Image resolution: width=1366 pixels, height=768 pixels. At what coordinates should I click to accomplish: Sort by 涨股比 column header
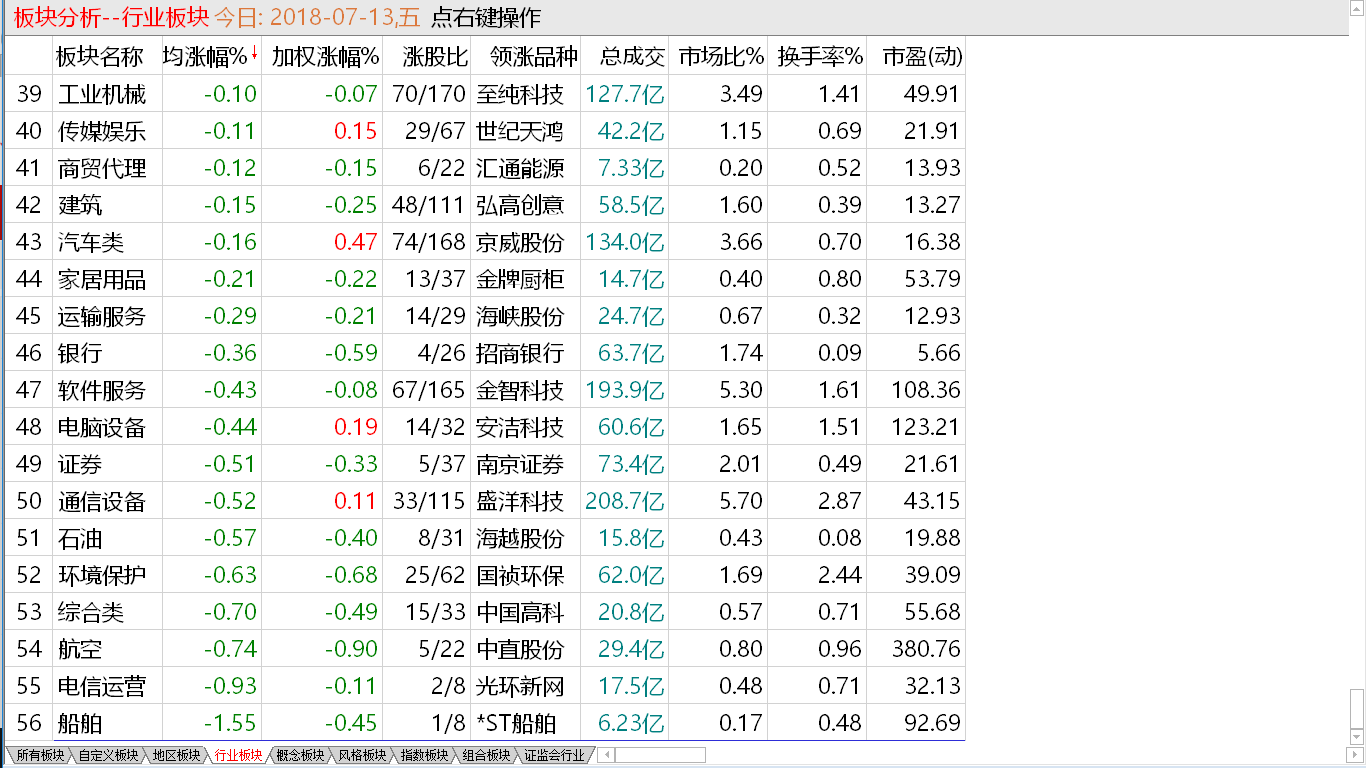pyautogui.click(x=436, y=57)
